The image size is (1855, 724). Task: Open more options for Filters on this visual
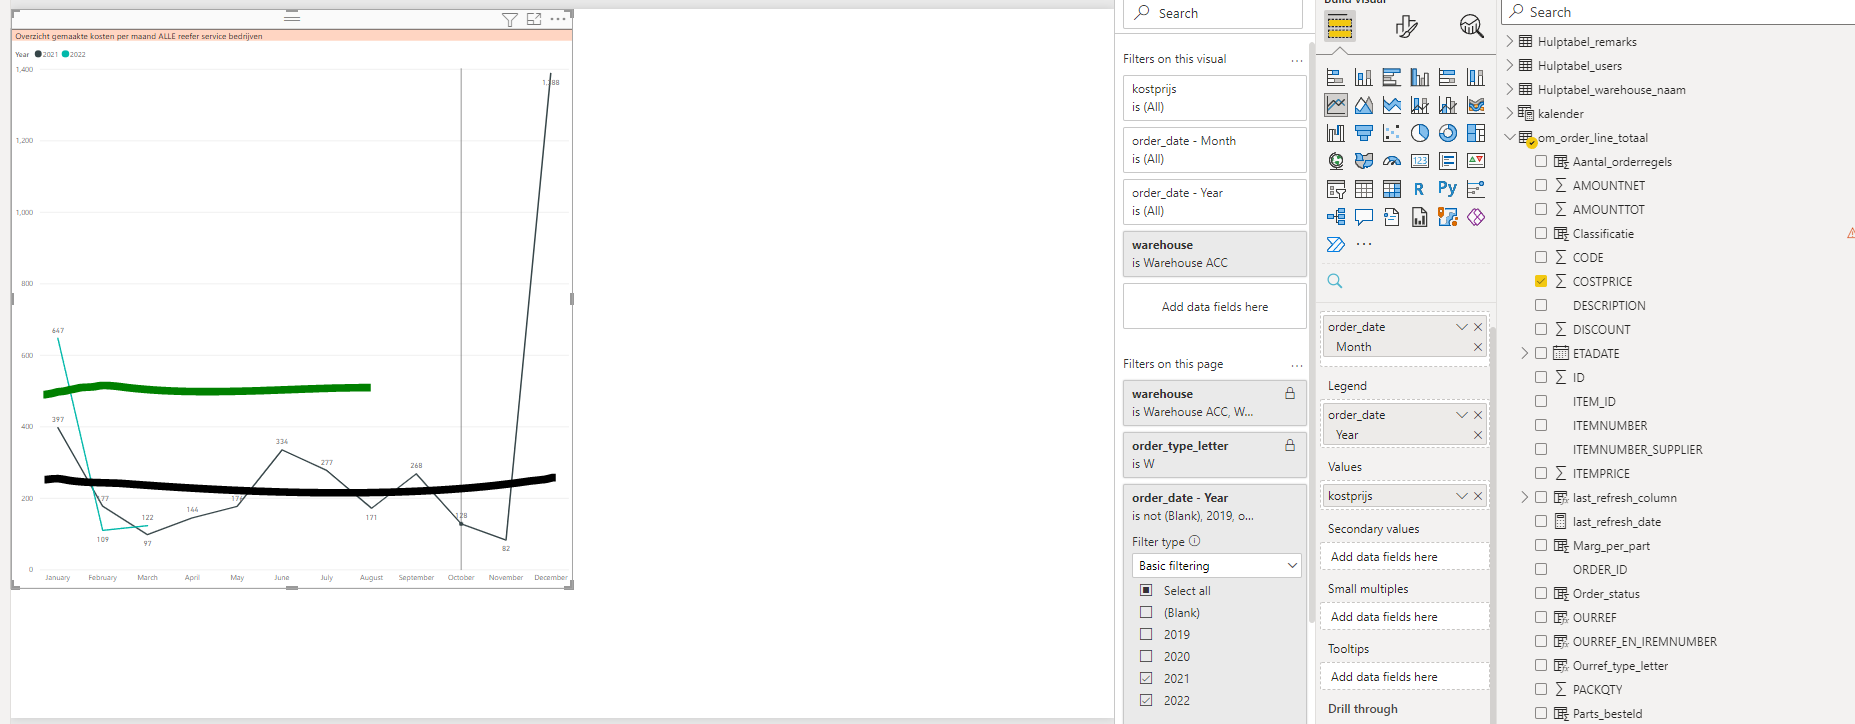pyautogui.click(x=1297, y=60)
